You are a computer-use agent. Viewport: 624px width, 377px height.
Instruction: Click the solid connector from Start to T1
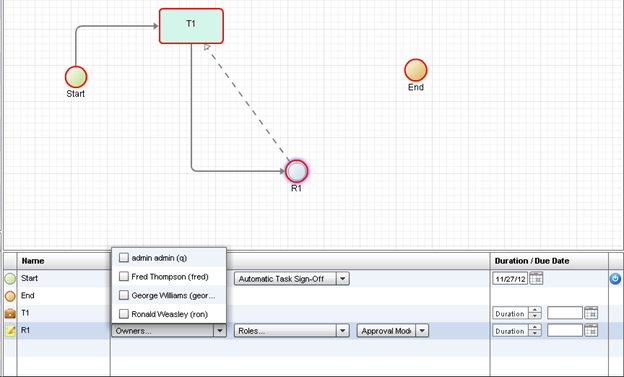click(115, 27)
